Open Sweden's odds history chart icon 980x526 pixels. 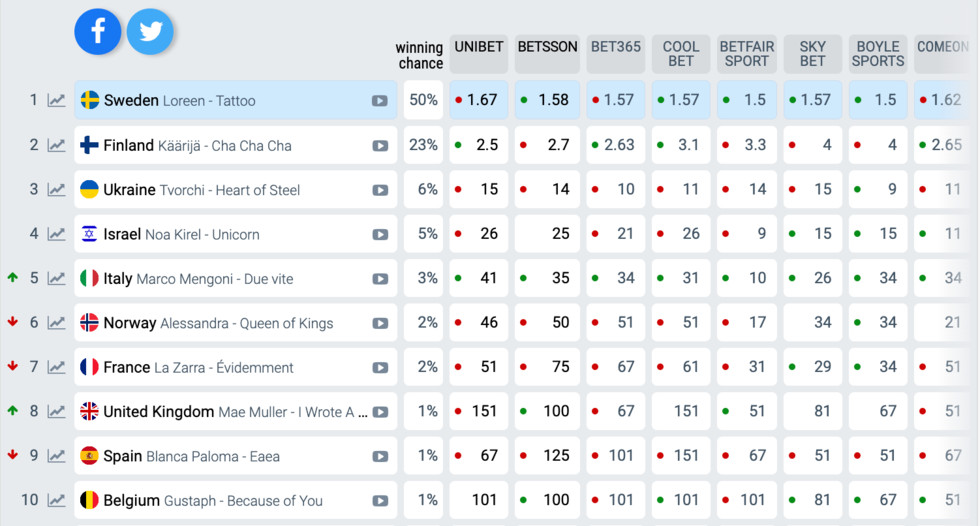(57, 101)
